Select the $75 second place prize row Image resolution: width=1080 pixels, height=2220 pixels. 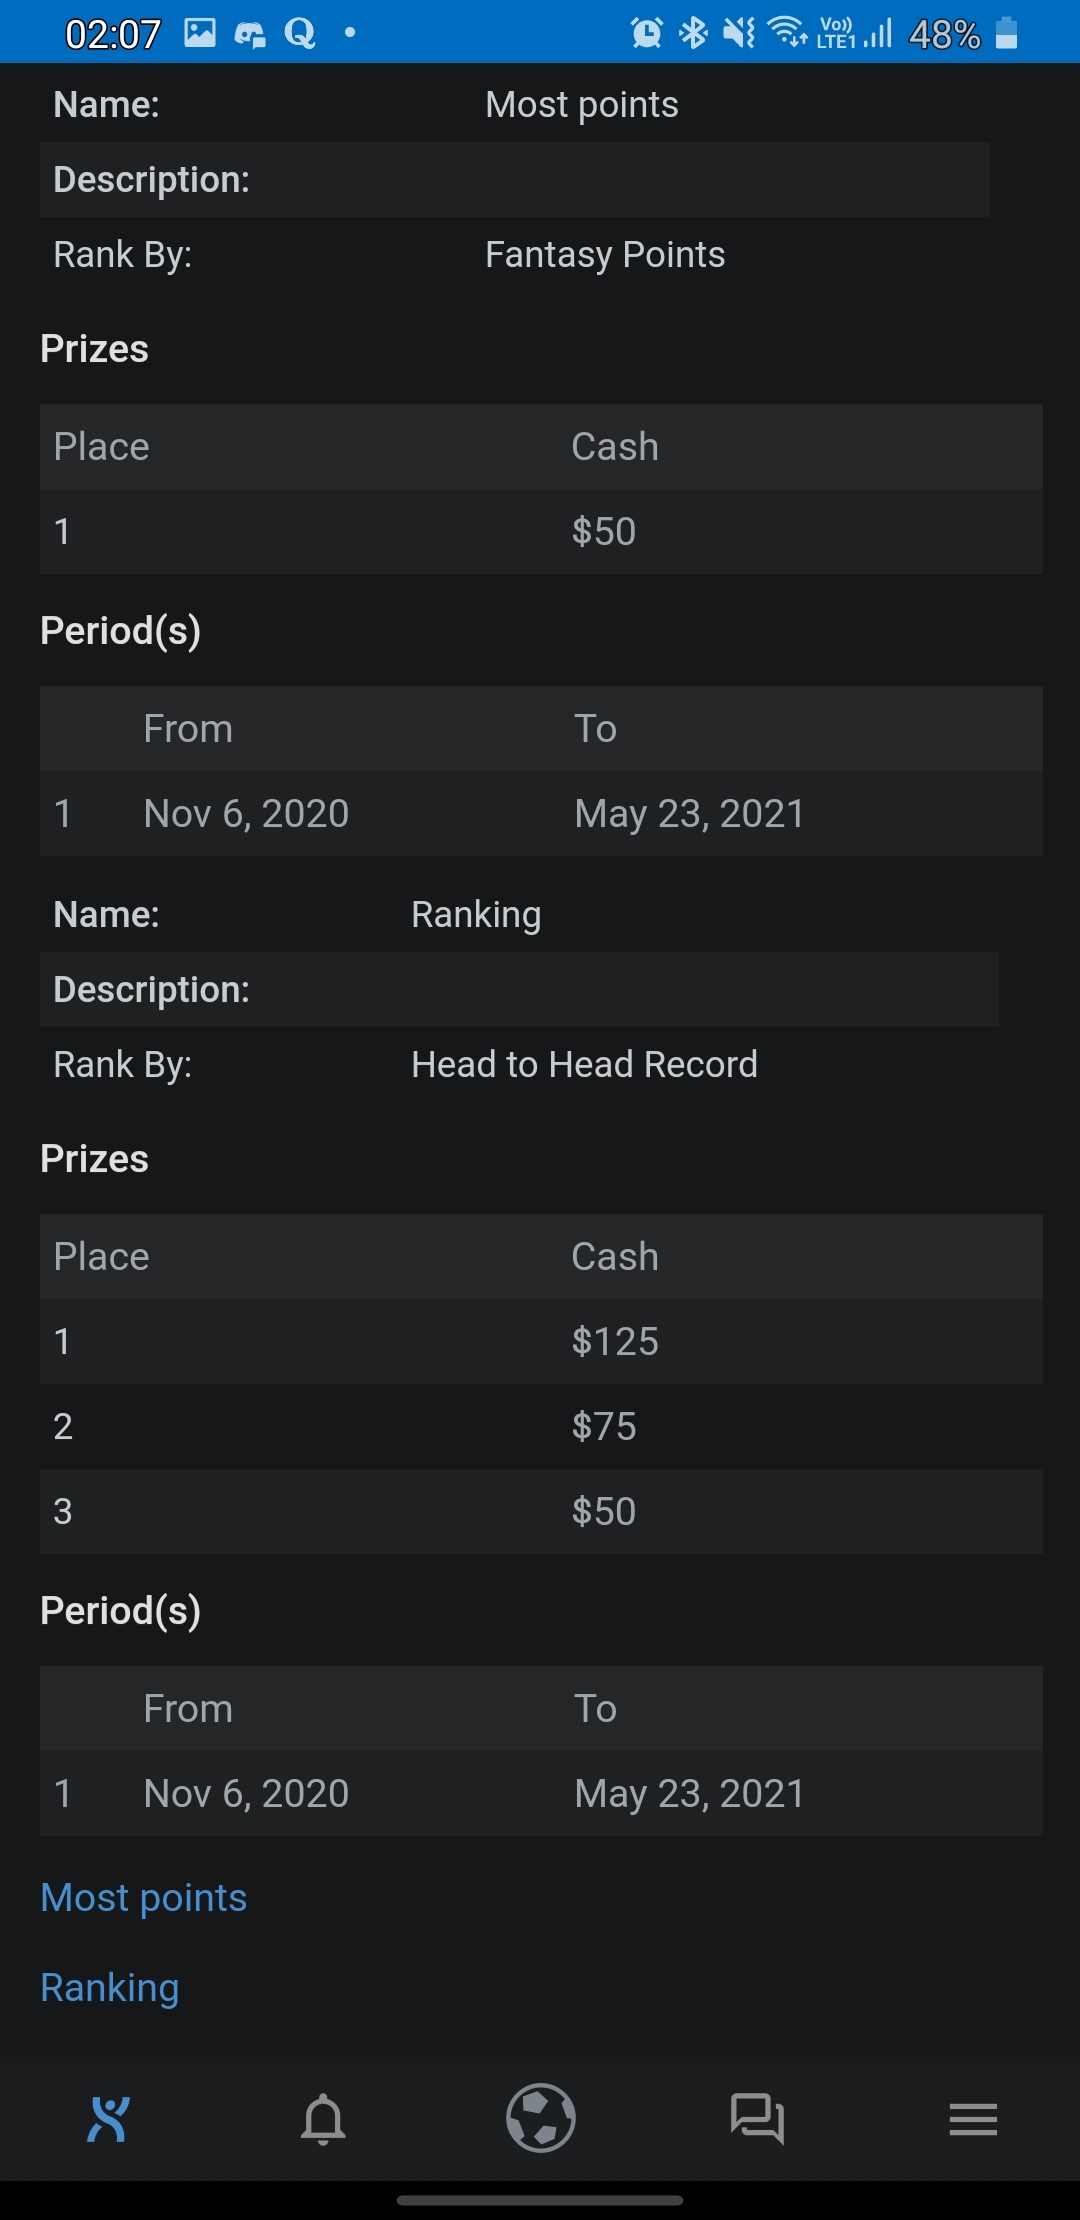pyautogui.click(x=541, y=1426)
